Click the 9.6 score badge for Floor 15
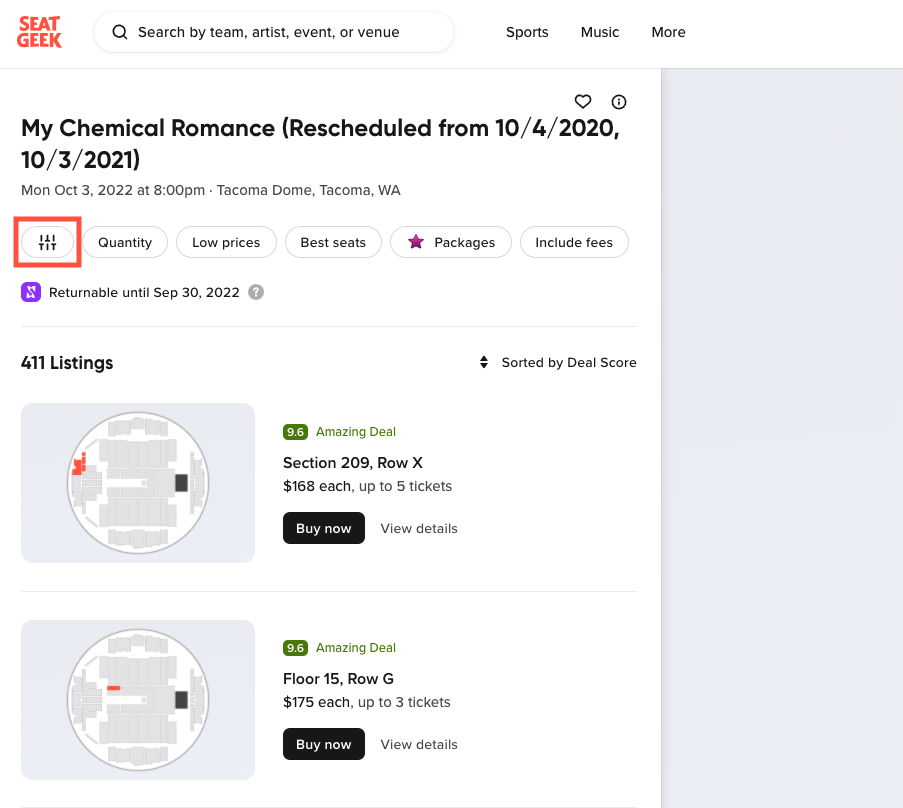 pyautogui.click(x=295, y=648)
